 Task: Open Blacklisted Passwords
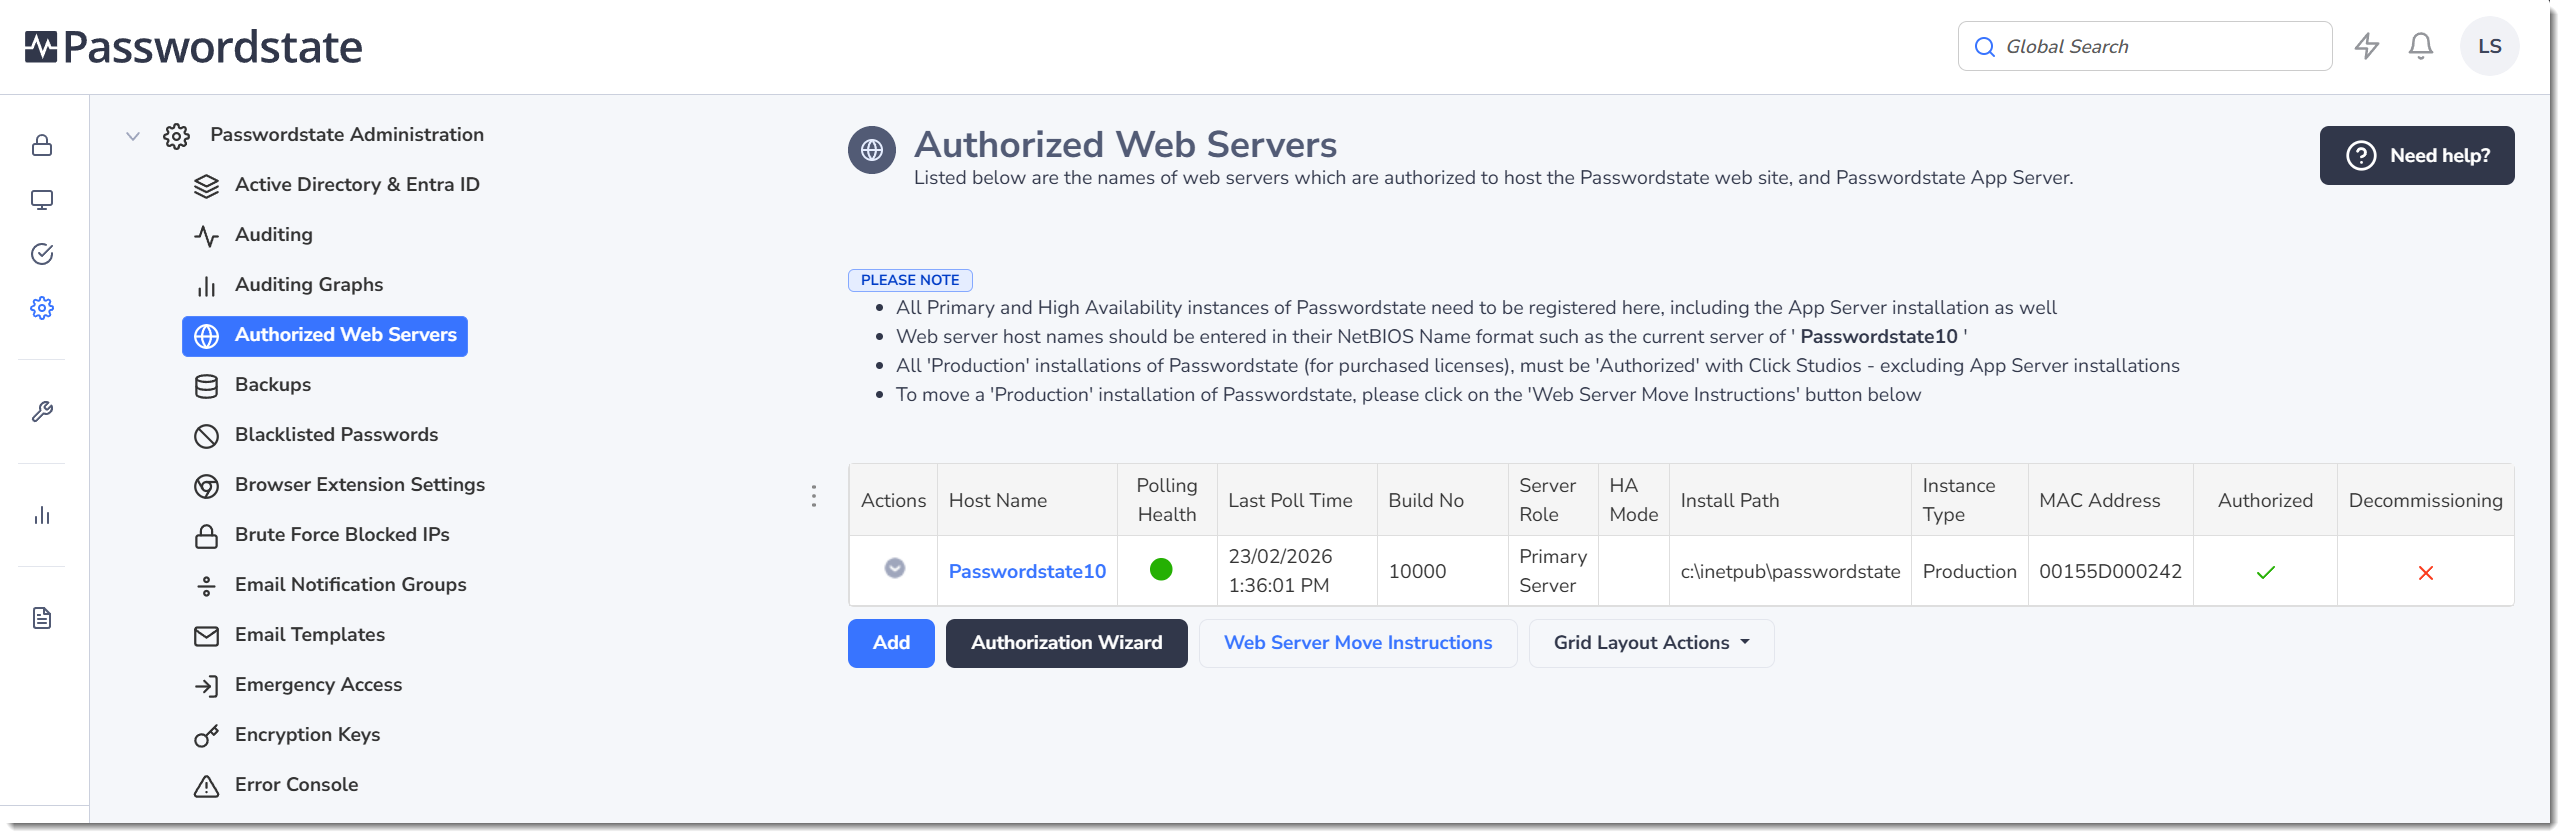click(x=336, y=434)
